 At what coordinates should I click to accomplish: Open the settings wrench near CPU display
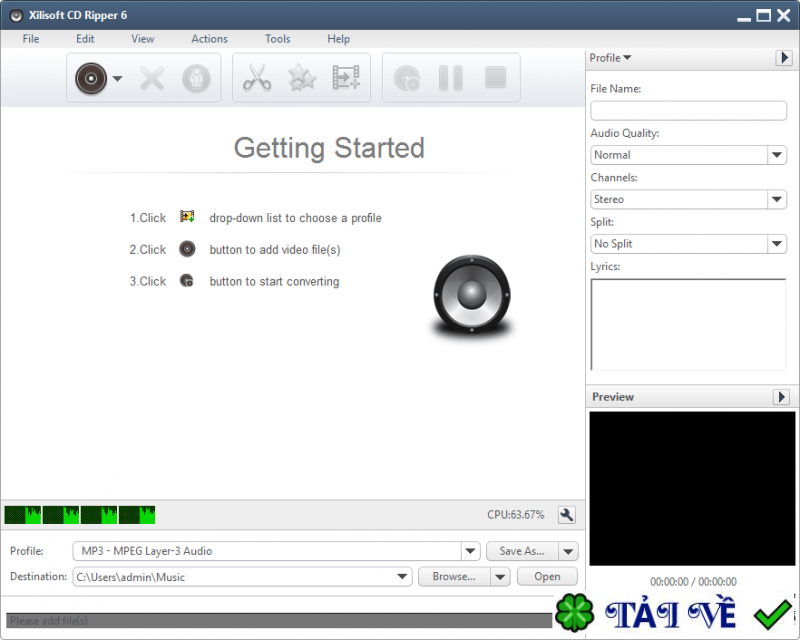tap(566, 514)
